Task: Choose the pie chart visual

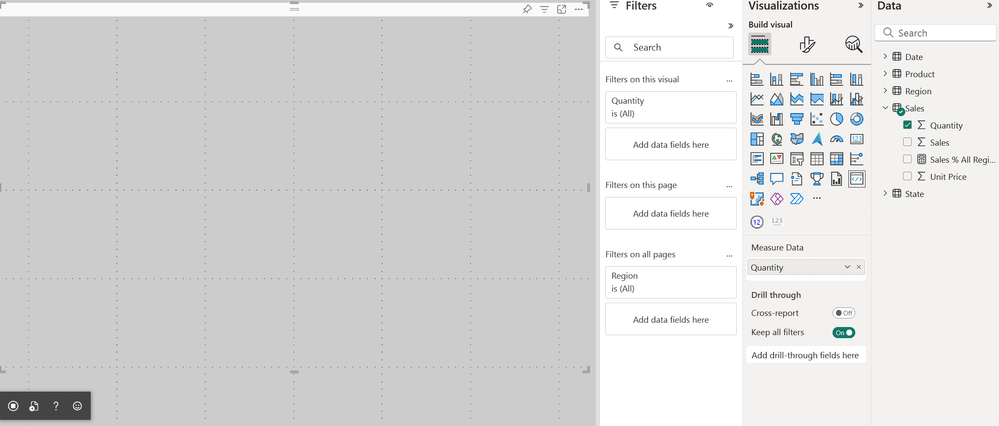Action: pyautogui.click(x=837, y=119)
